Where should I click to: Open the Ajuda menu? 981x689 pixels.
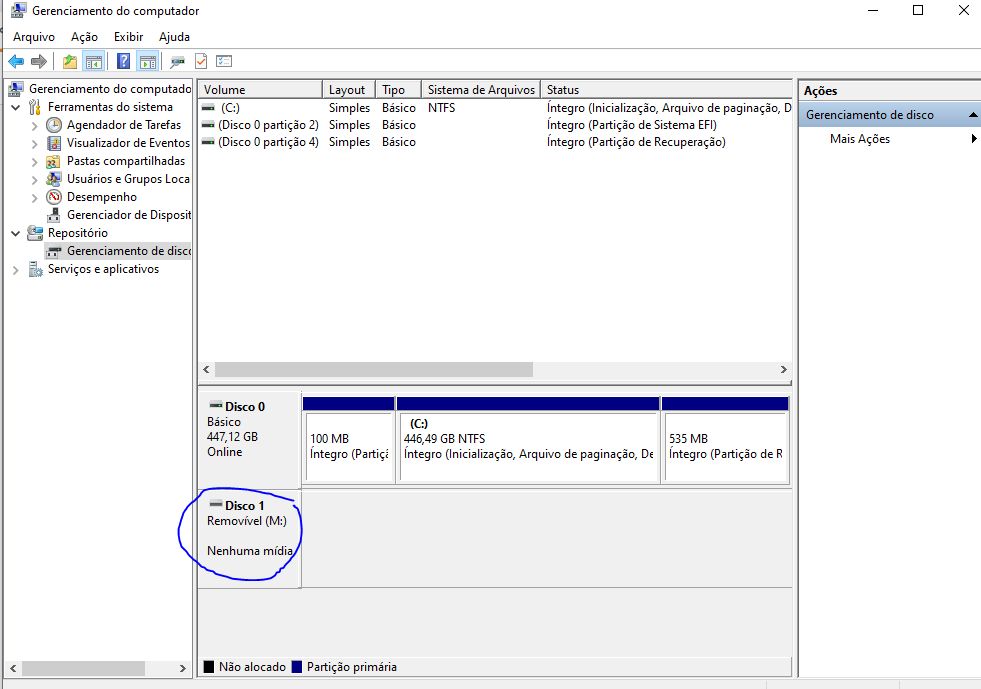pos(174,37)
